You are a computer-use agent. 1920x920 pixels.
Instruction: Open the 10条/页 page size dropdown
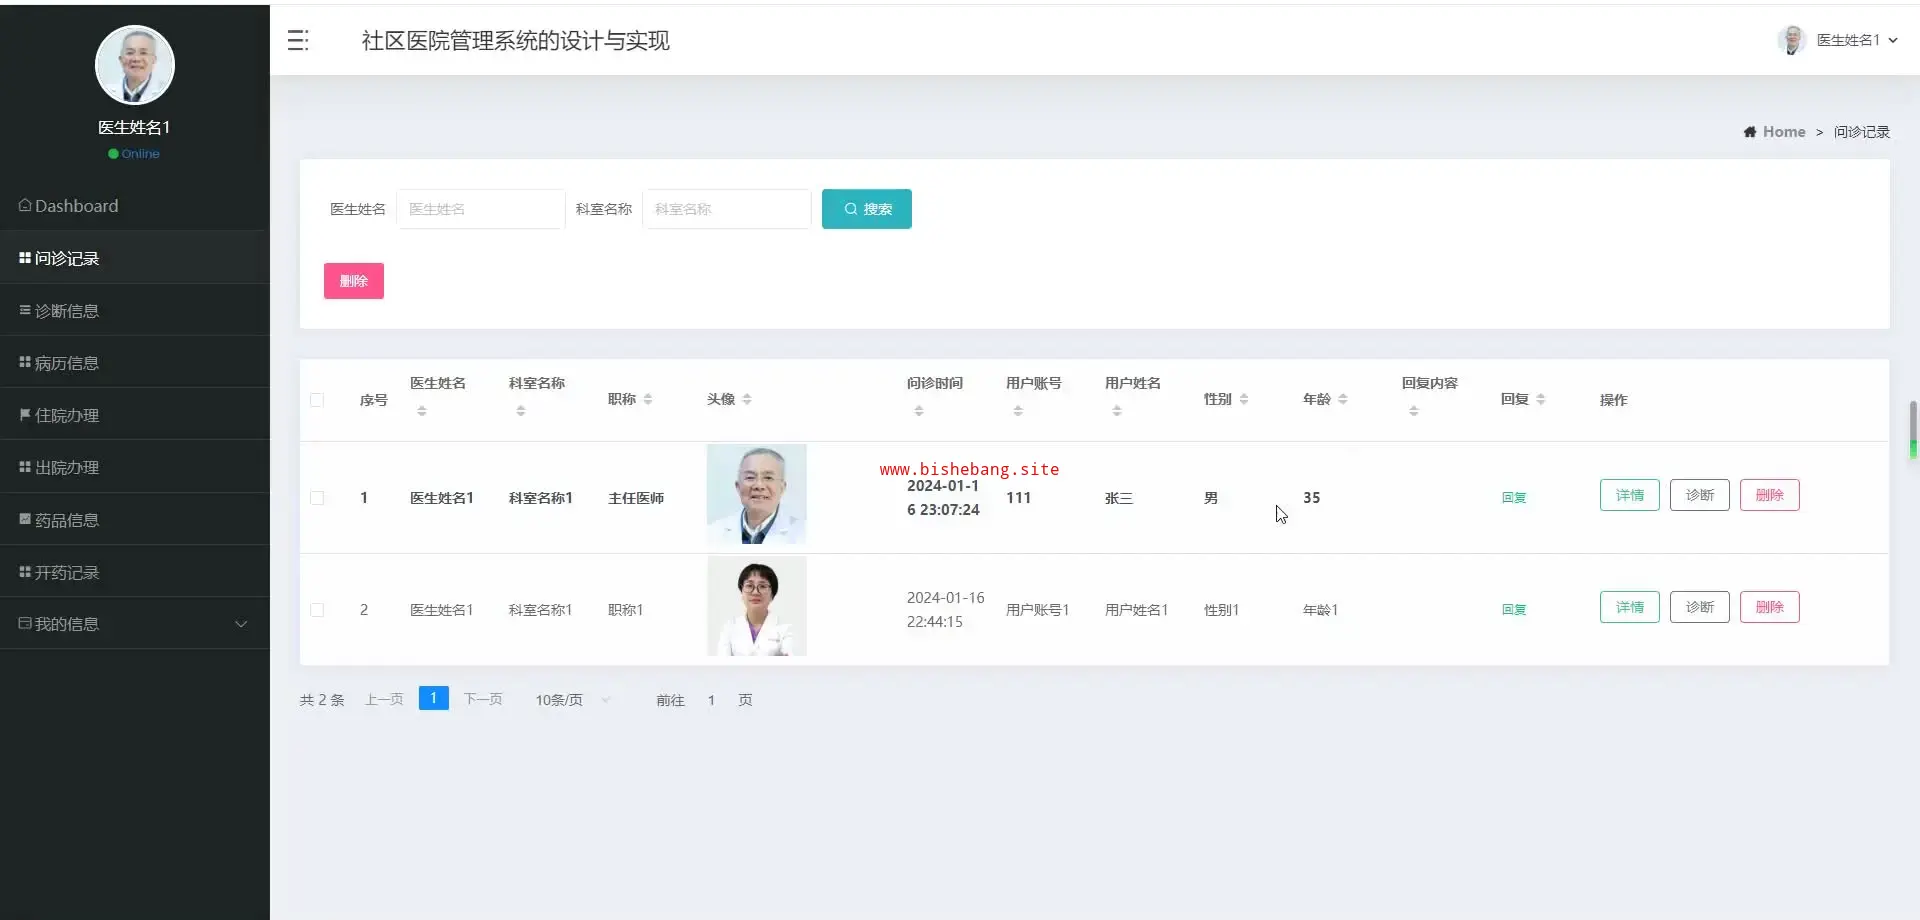coord(572,700)
